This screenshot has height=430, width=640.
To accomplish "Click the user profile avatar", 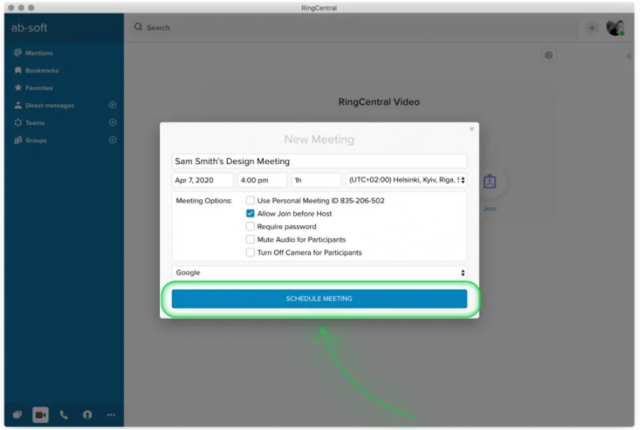I will (614, 27).
